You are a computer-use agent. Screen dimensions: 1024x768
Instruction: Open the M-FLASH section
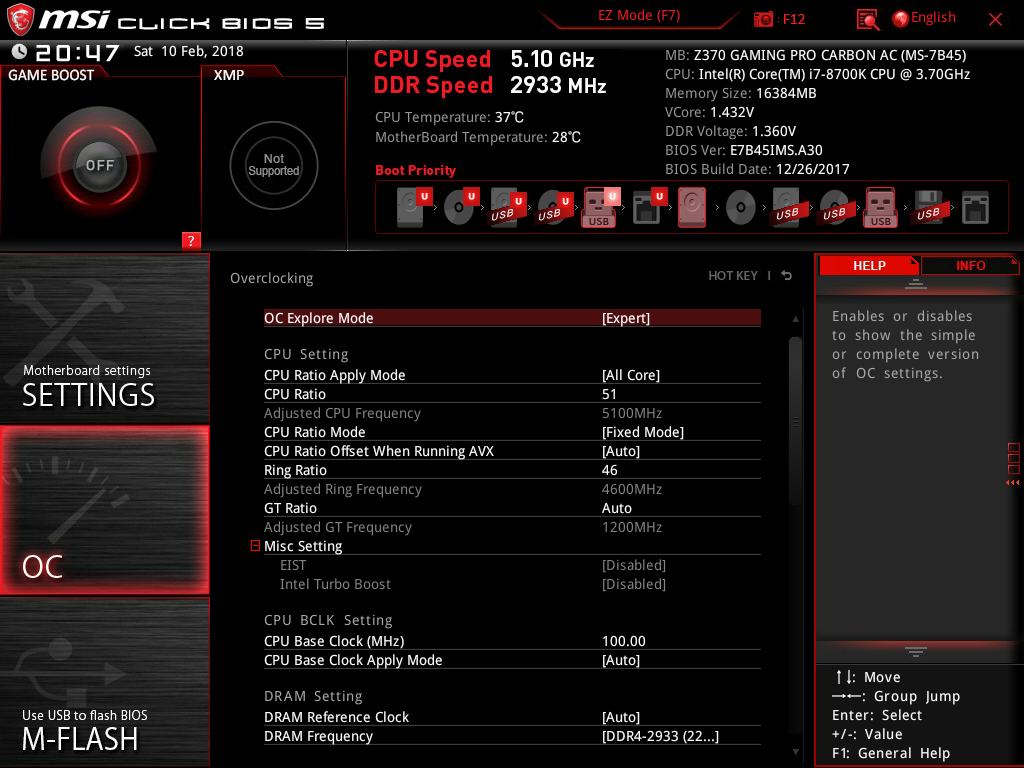click(x=104, y=682)
